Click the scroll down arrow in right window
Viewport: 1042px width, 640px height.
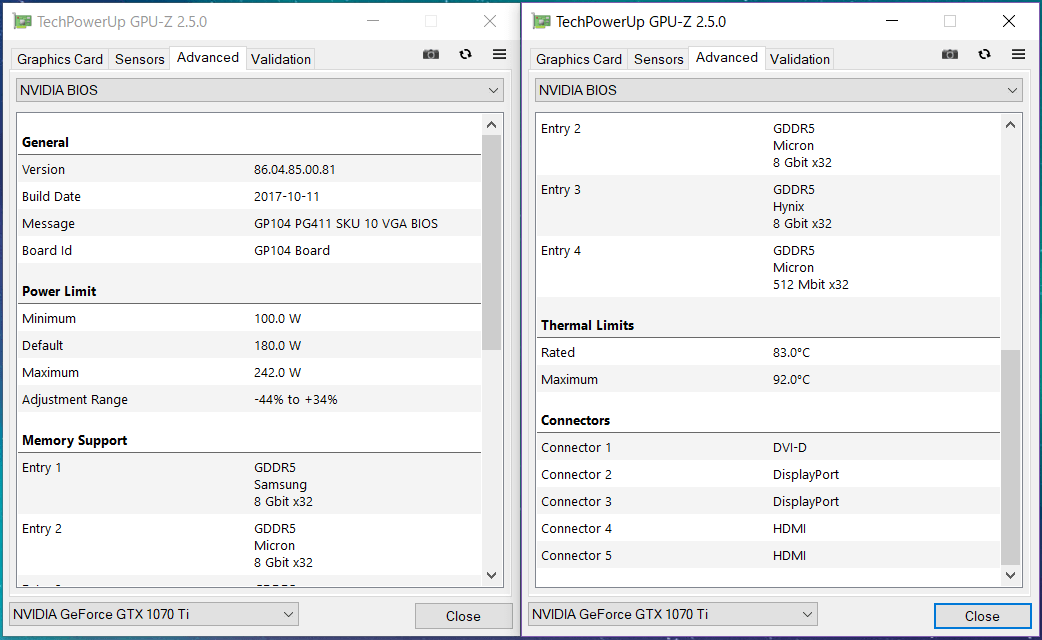click(1010, 576)
